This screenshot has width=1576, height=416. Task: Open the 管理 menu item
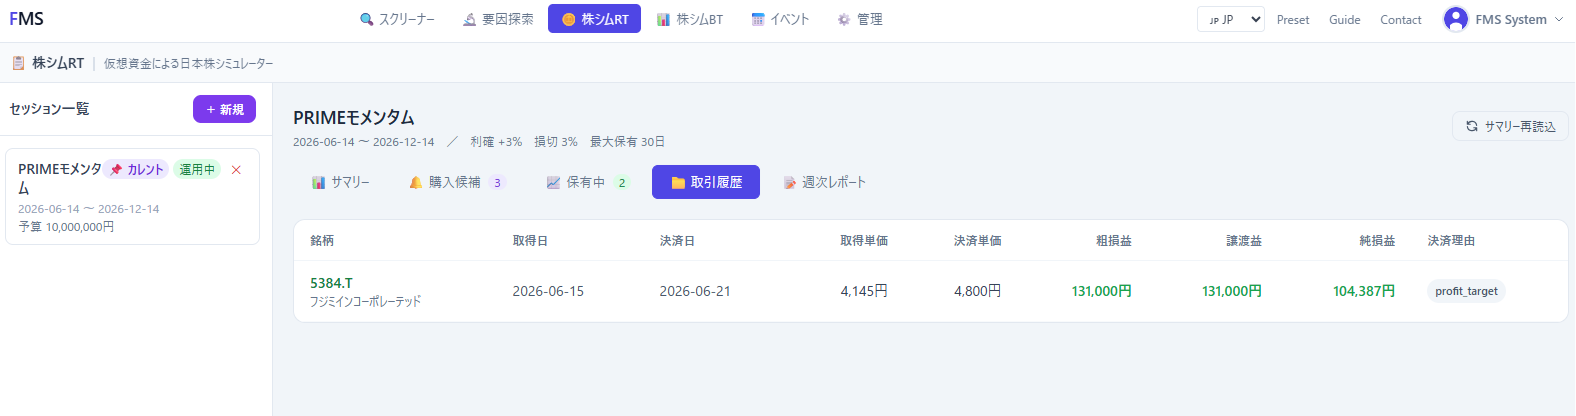click(860, 19)
